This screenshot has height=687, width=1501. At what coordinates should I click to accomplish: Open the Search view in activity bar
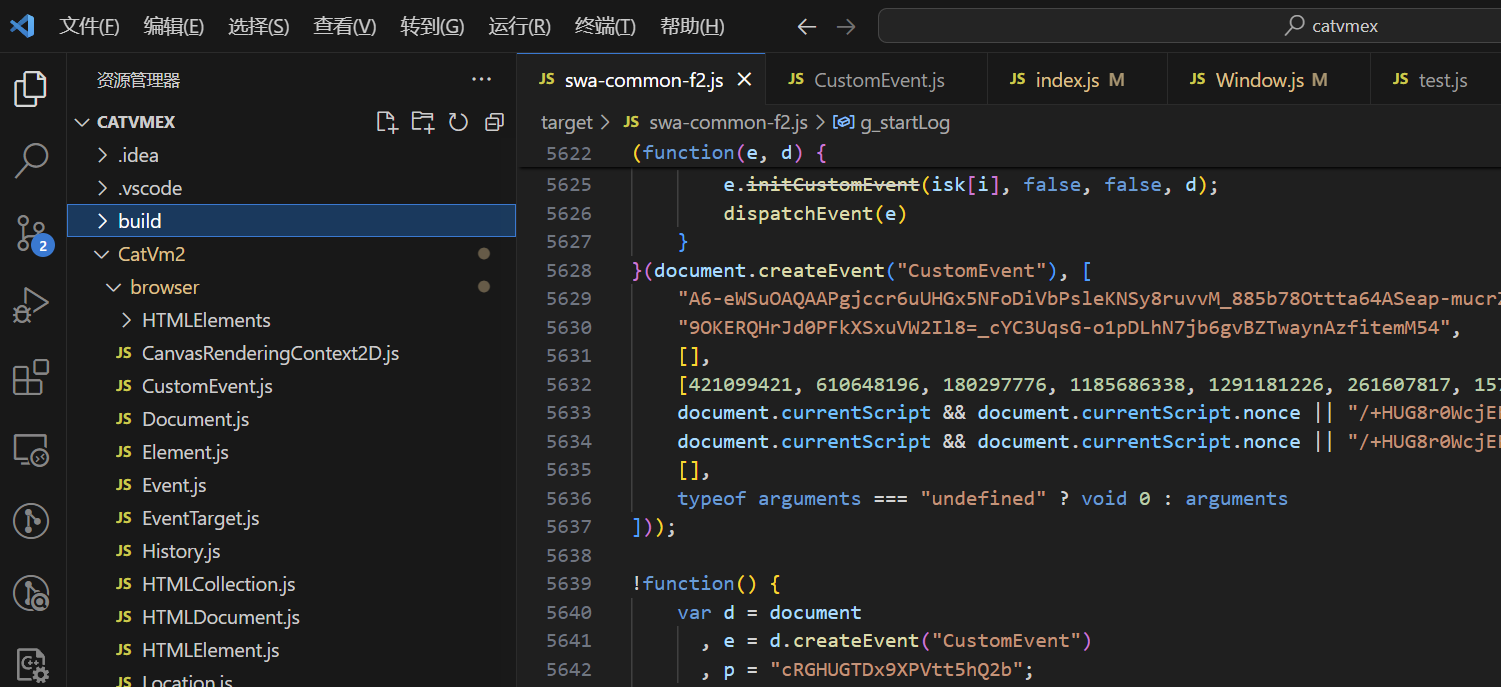tap(31, 160)
